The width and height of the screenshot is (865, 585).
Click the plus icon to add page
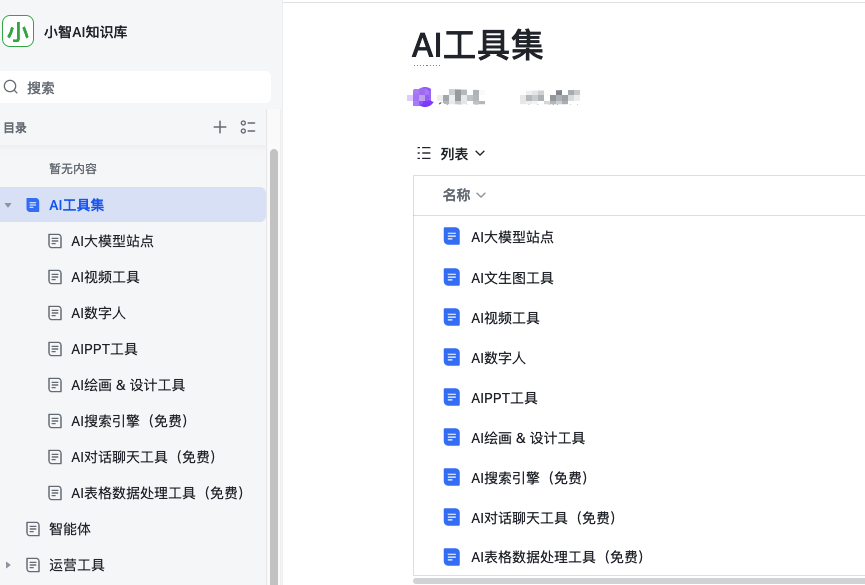pyautogui.click(x=220, y=127)
